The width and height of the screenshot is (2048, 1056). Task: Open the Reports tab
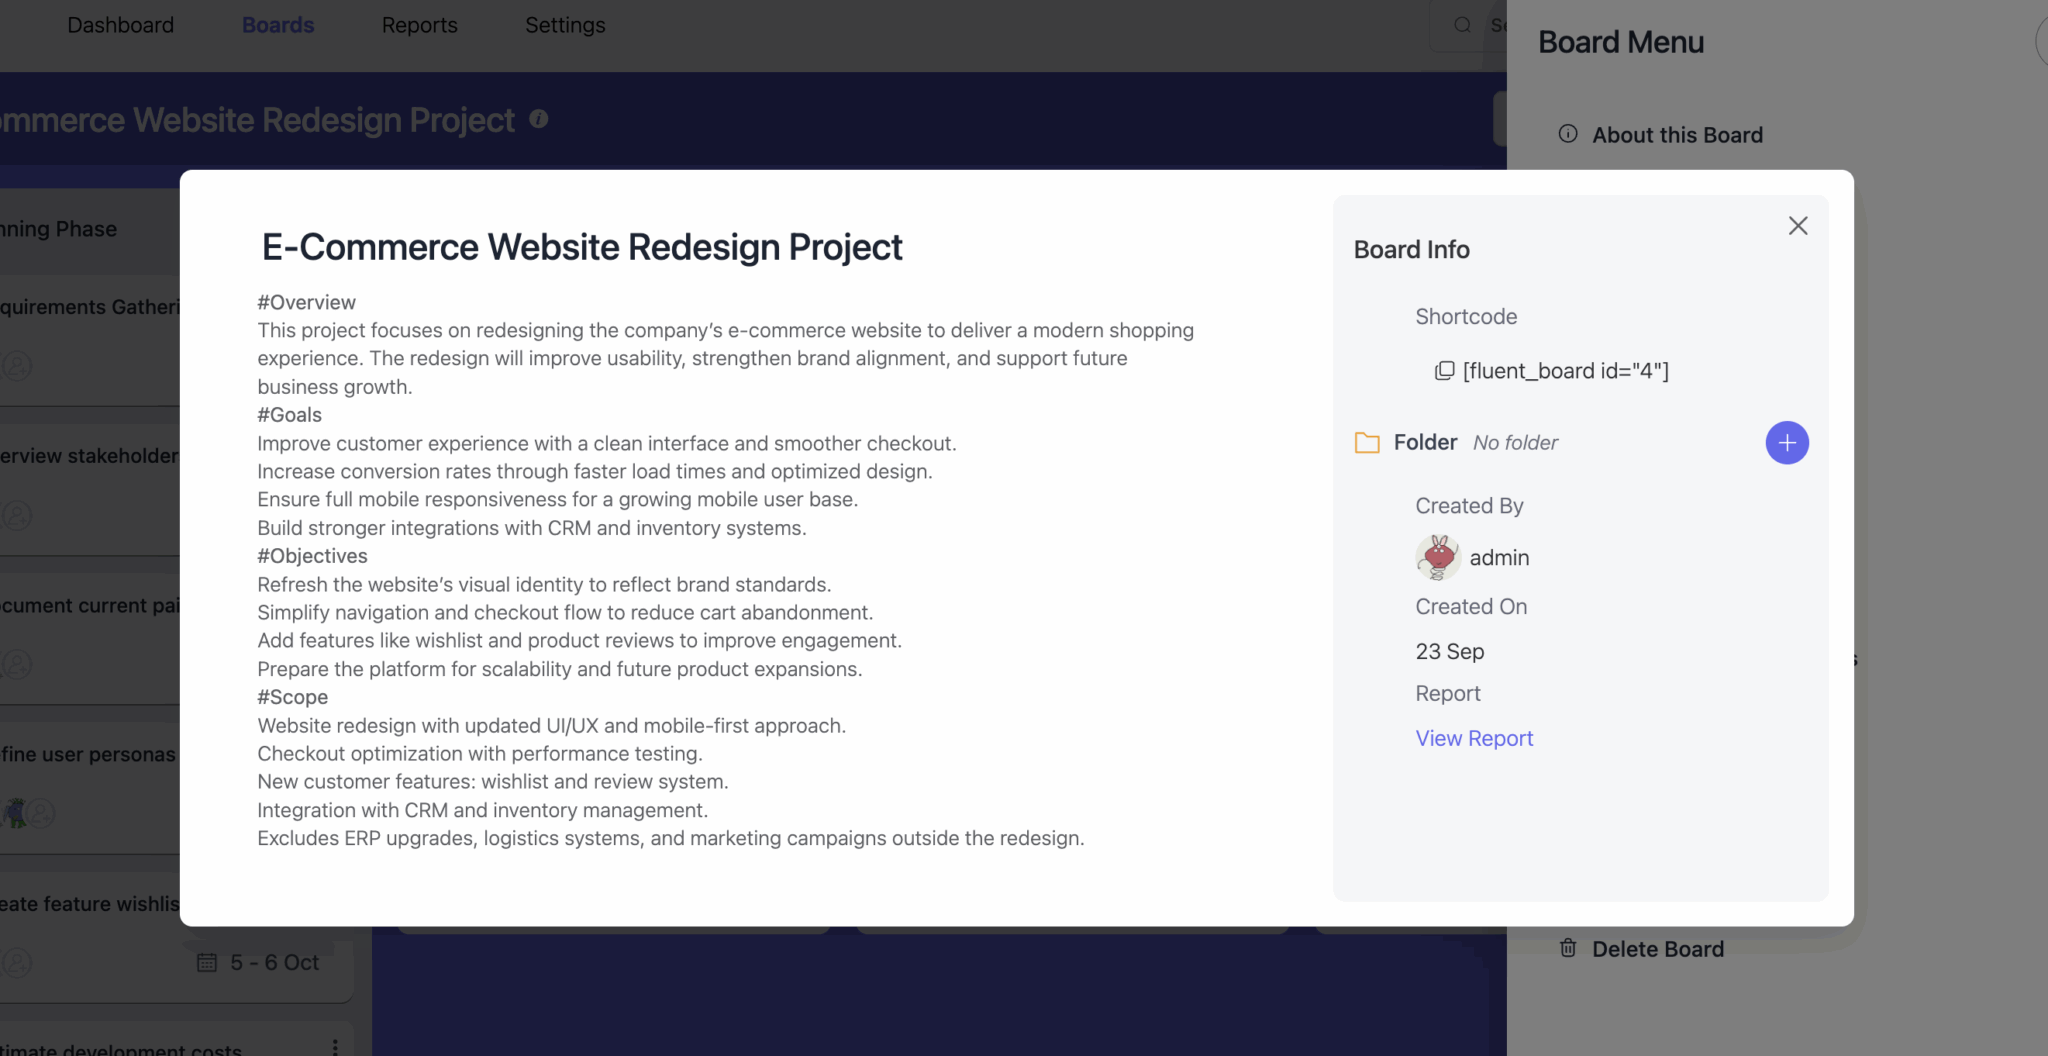pyautogui.click(x=419, y=24)
